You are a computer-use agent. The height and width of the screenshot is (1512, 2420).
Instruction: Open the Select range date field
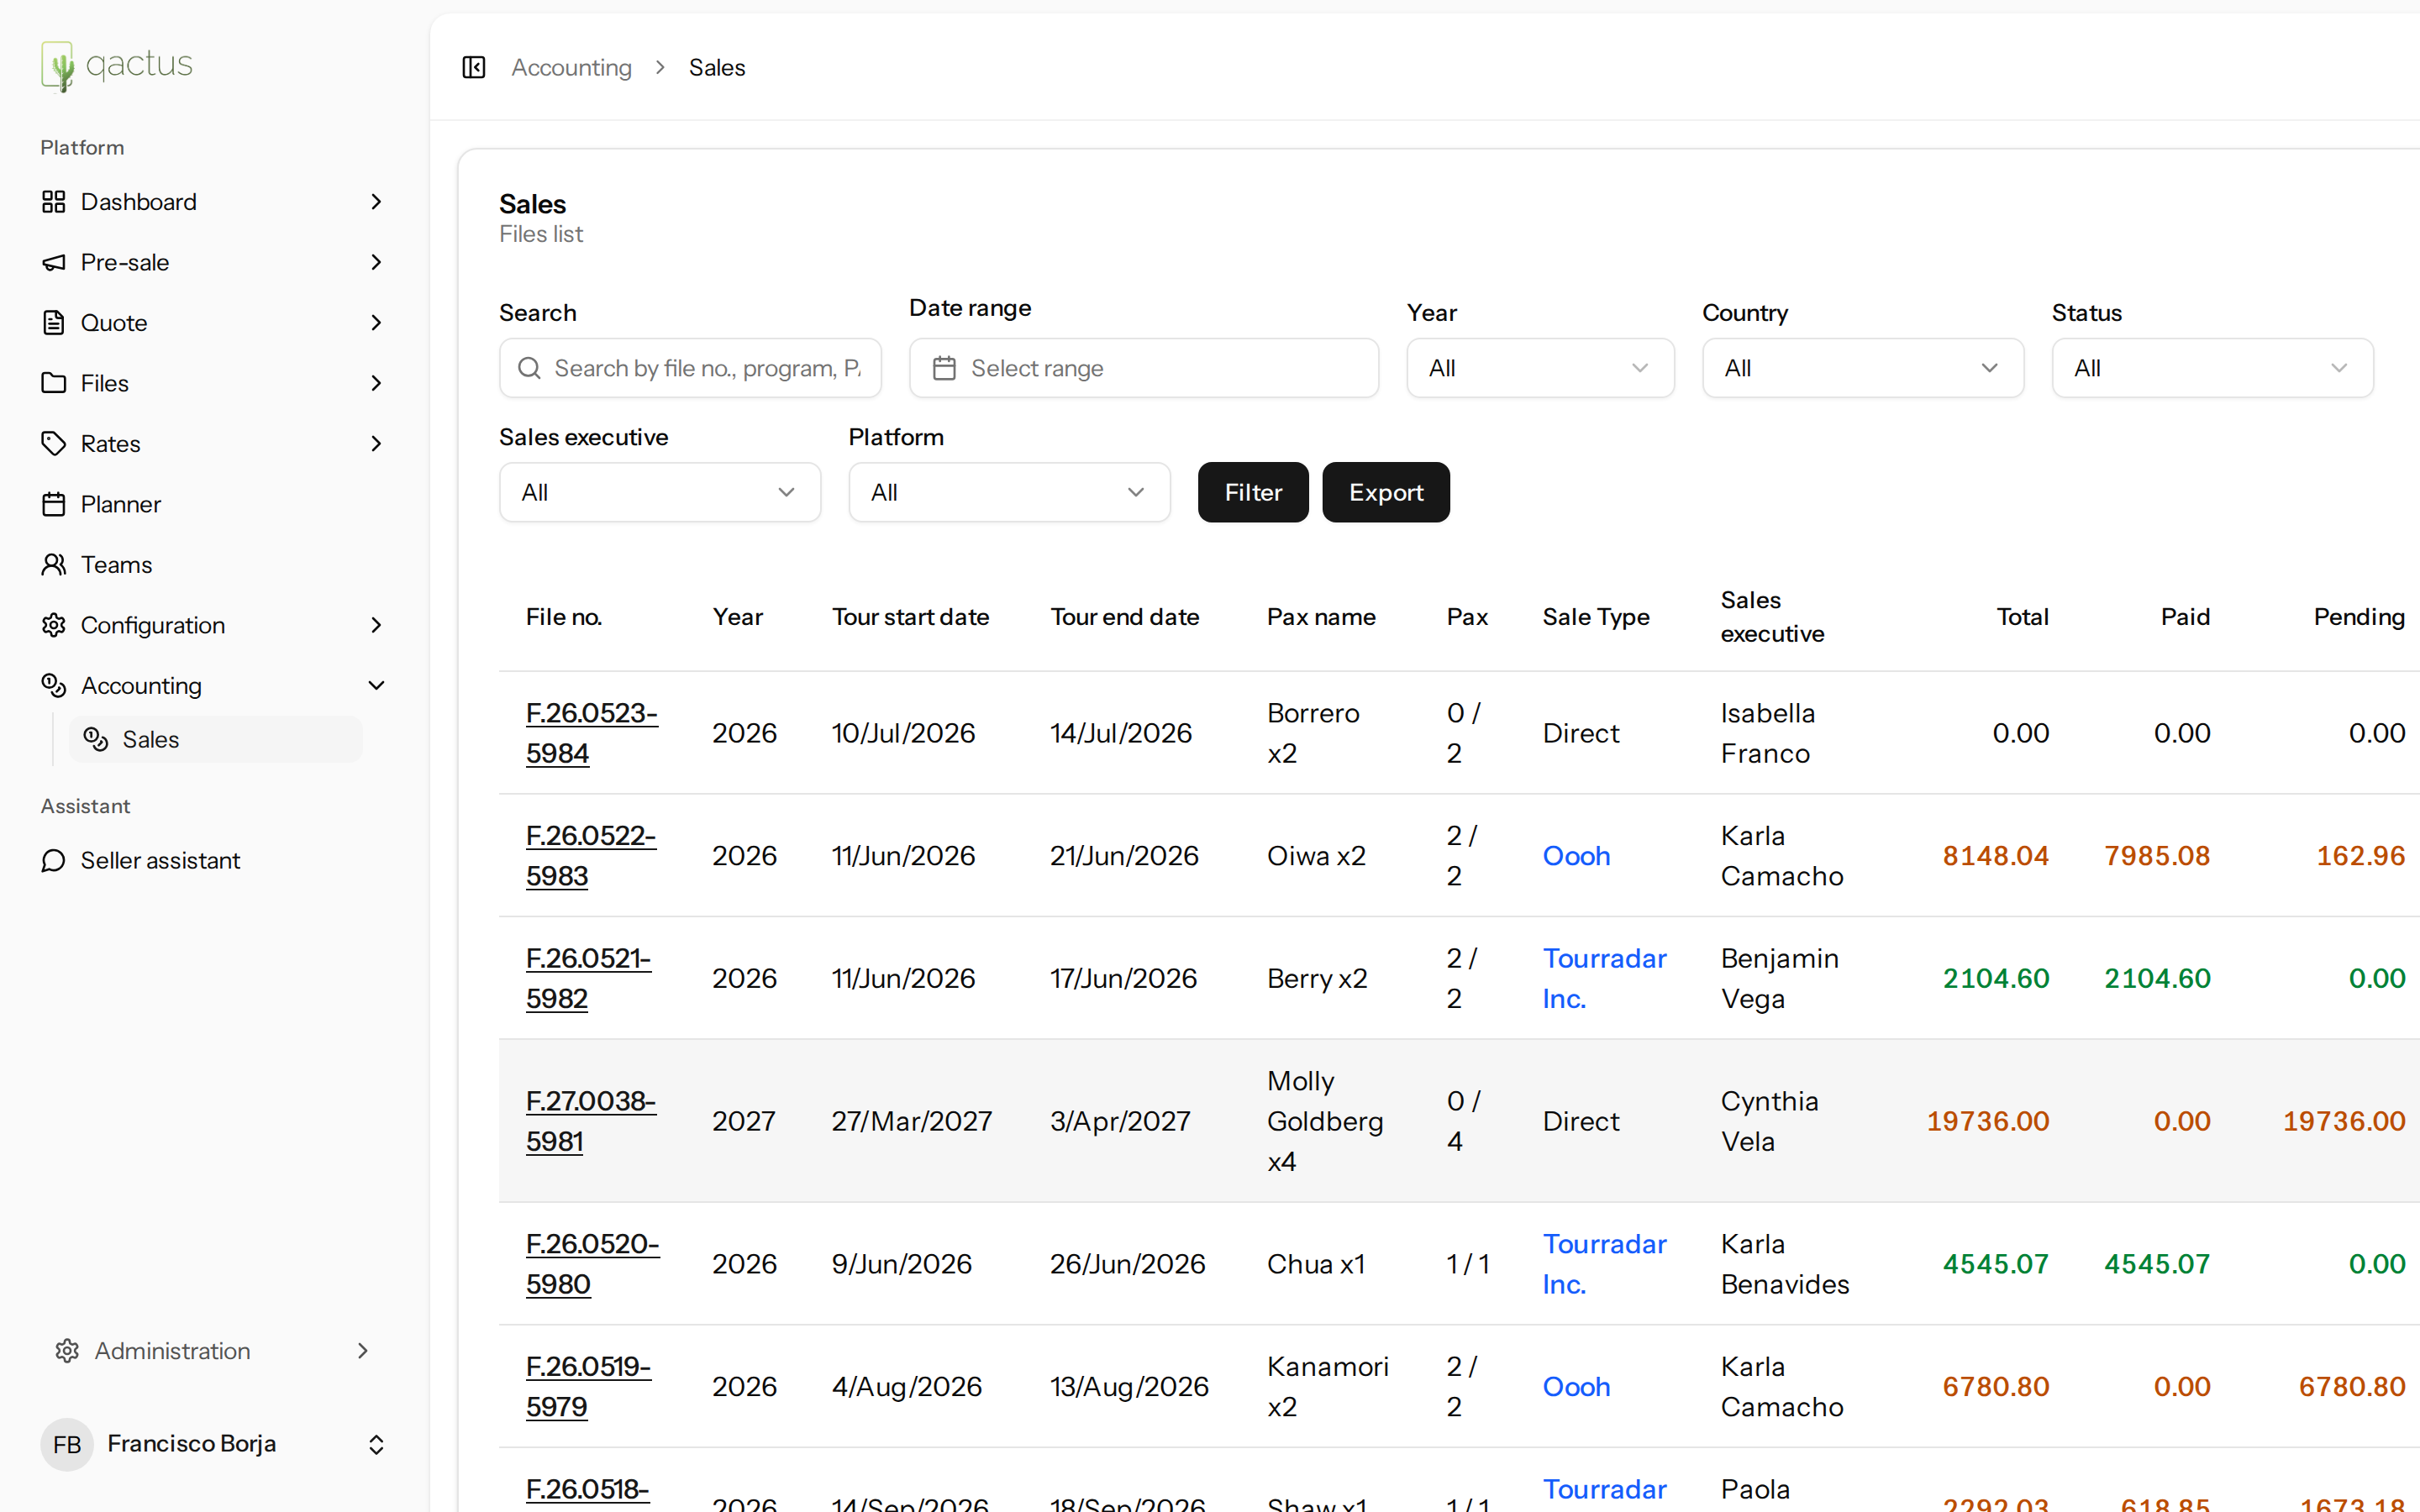coord(1144,368)
